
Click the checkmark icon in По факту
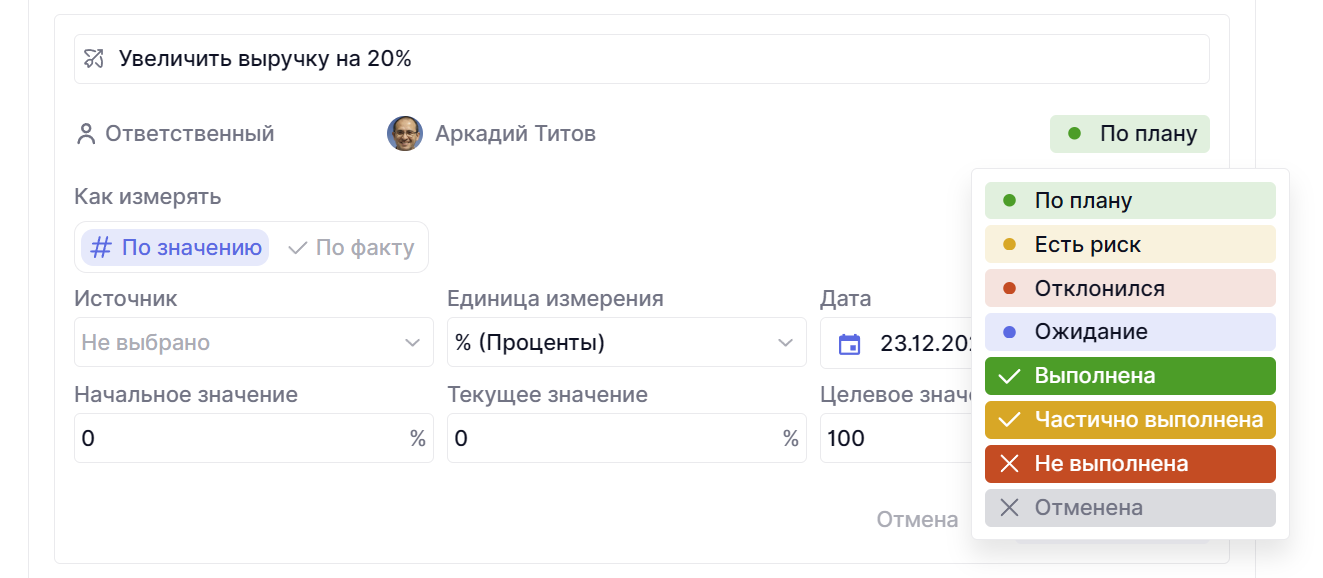tap(297, 248)
